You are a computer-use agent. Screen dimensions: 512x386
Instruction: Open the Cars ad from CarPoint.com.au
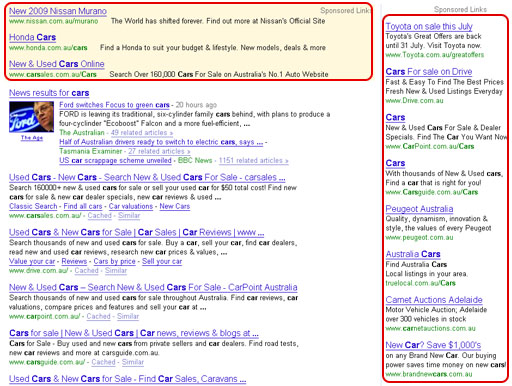(x=395, y=117)
